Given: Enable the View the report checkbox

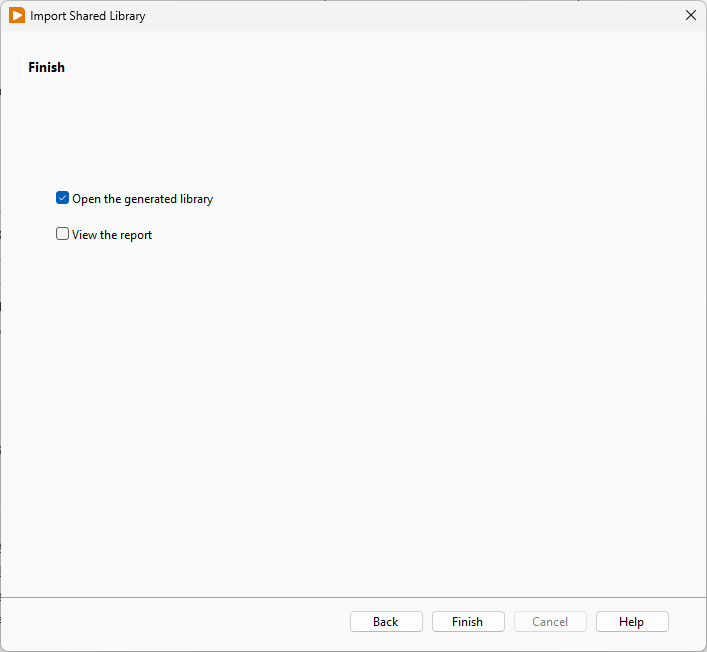Looking at the screenshot, I should [x=63, y=234].
